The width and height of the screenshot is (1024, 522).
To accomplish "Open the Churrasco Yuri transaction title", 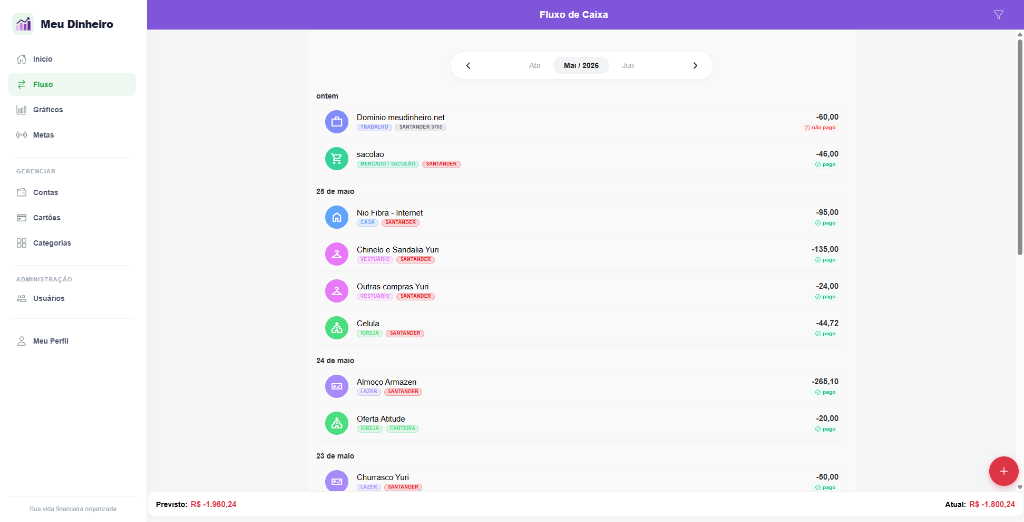I will [383, 477].
